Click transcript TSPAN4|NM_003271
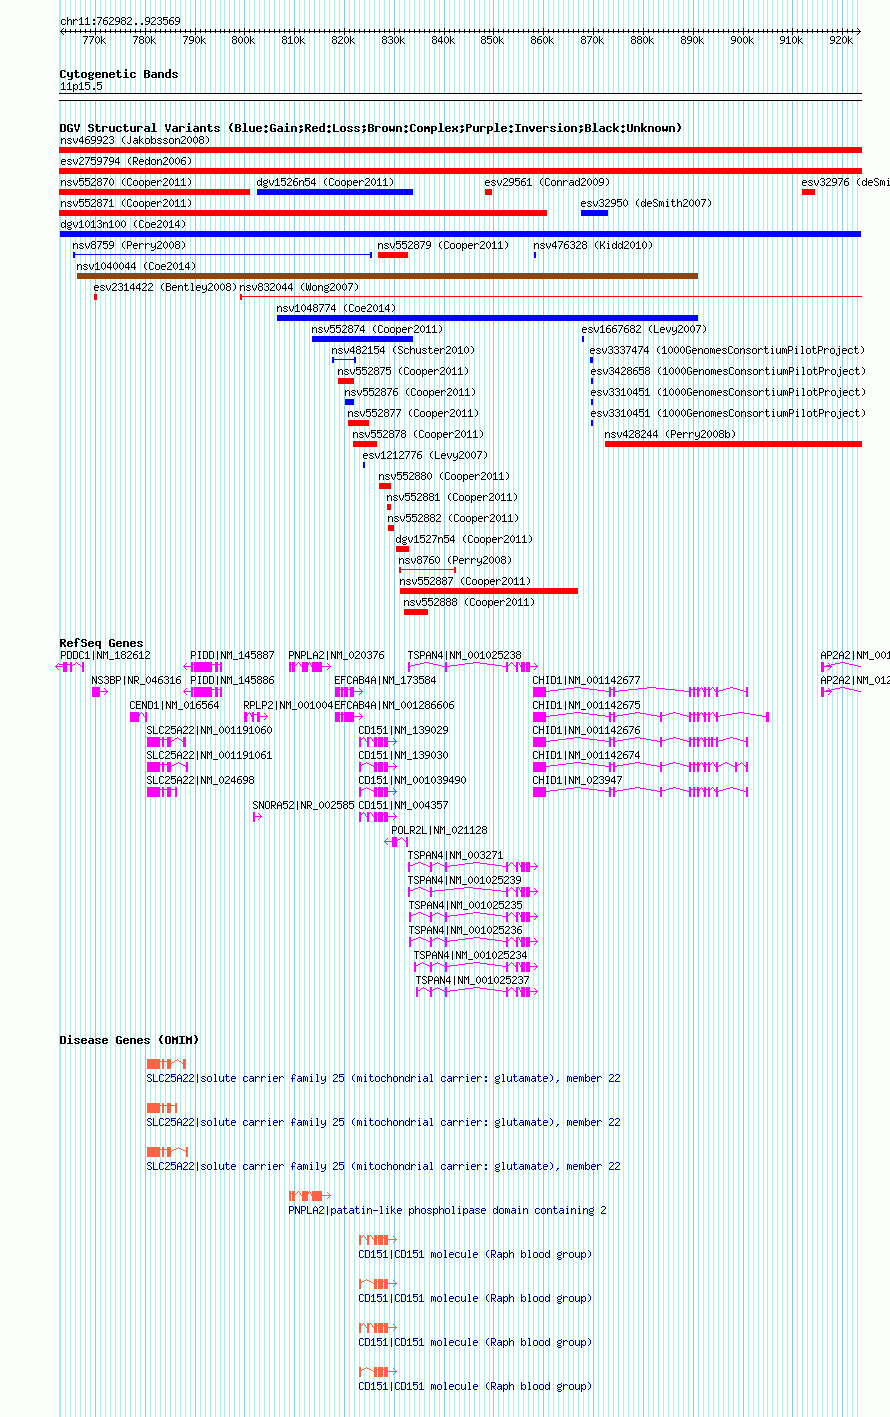This screenshot has width=890, height=1417. (x=455, y=855)
